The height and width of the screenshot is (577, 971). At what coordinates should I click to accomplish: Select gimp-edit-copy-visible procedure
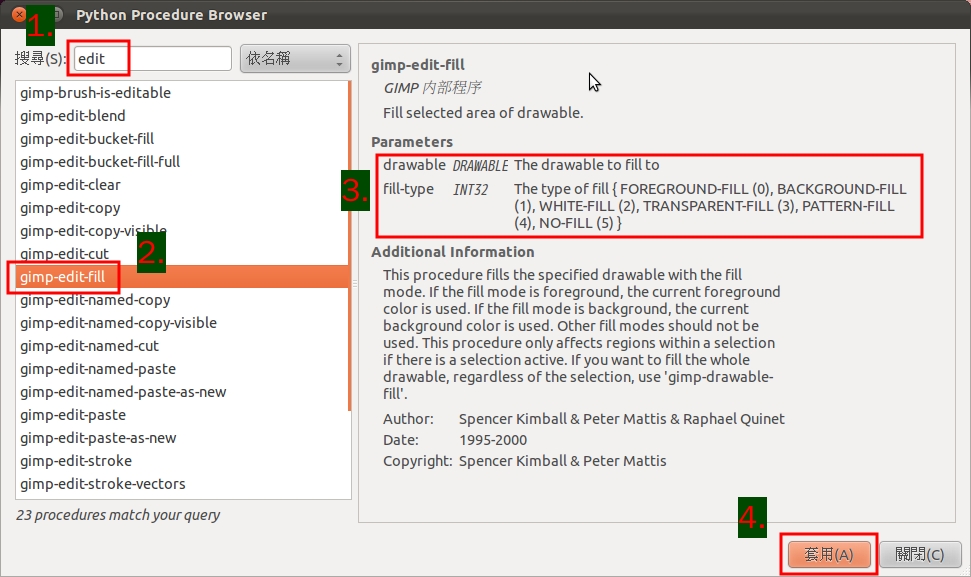pos(182,231)
